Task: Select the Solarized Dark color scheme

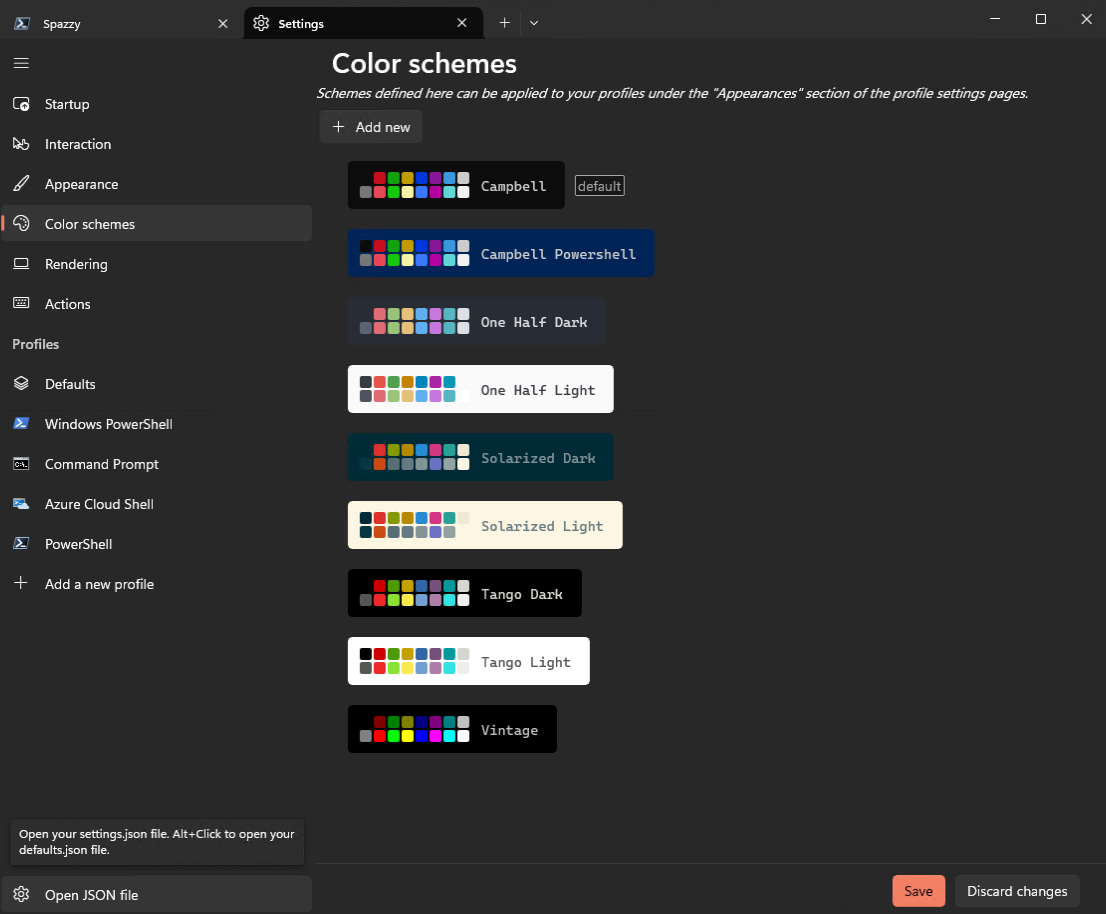Action: coord(480,457)
